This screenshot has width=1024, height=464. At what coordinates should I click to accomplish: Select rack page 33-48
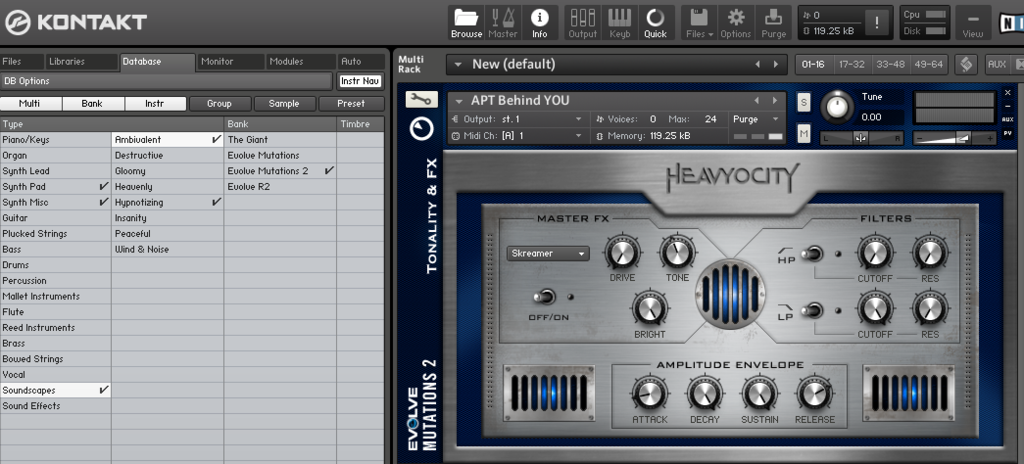[891, 64]
